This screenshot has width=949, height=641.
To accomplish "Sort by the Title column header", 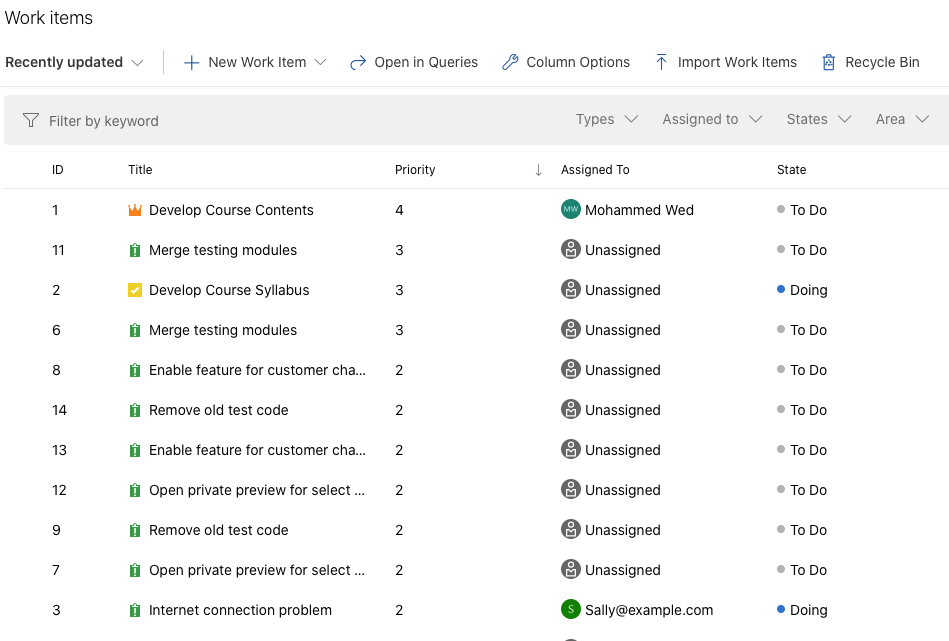I will [x=140, y=170].
